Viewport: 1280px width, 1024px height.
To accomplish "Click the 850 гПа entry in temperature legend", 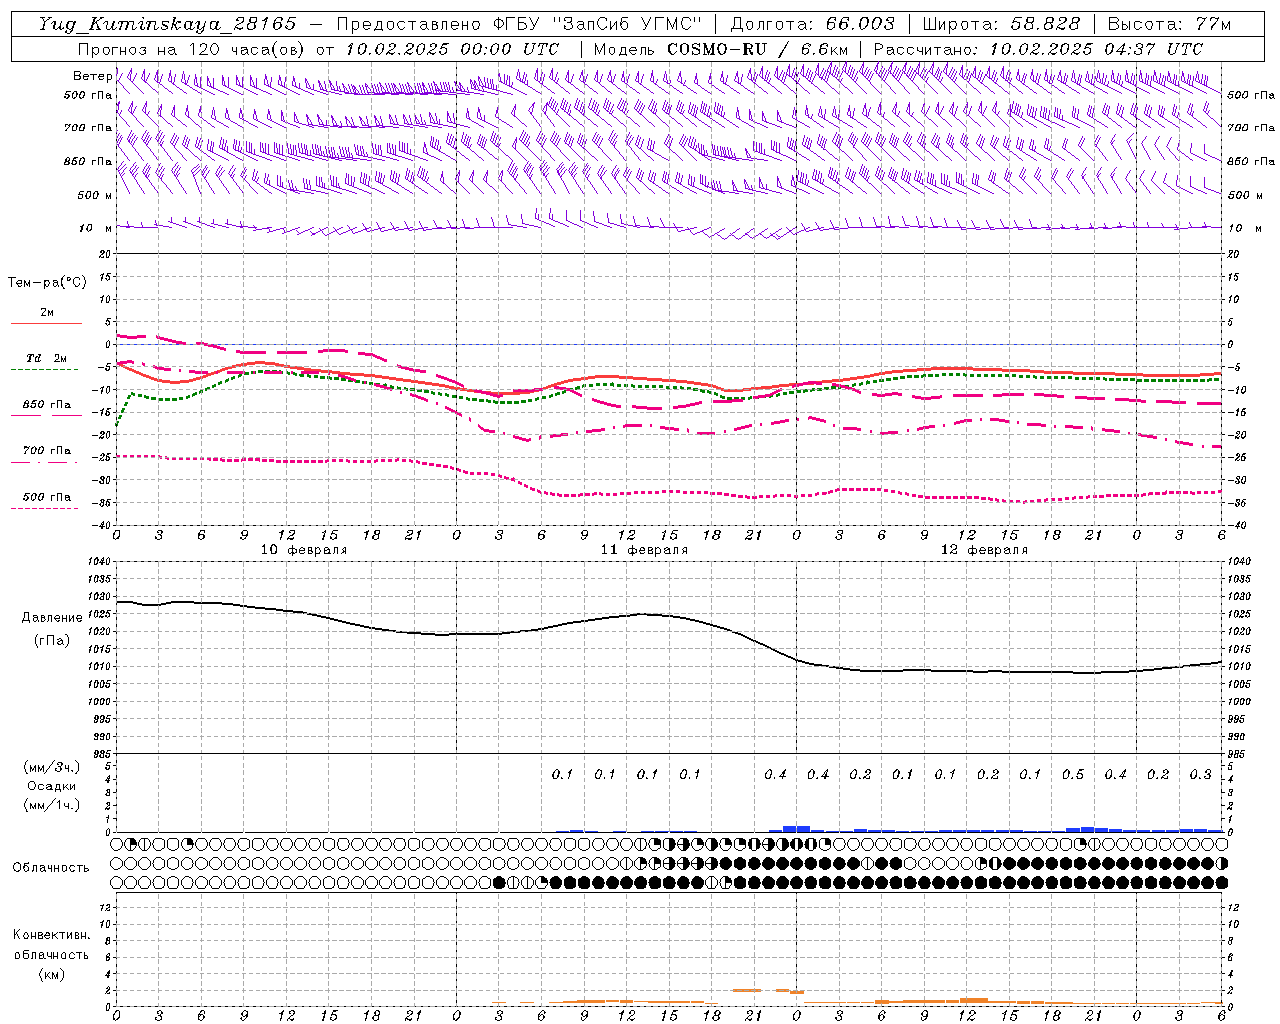I will pyautogui.click(x=47, y=405).
